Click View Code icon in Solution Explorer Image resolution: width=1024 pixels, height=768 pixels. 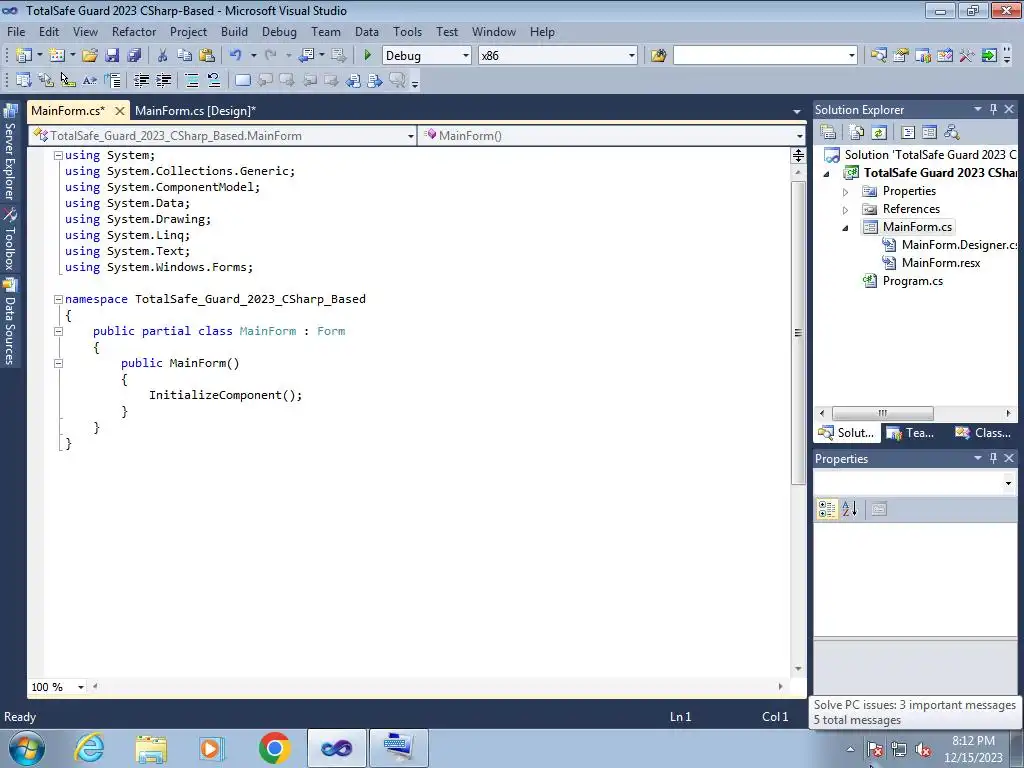[908, 133]
